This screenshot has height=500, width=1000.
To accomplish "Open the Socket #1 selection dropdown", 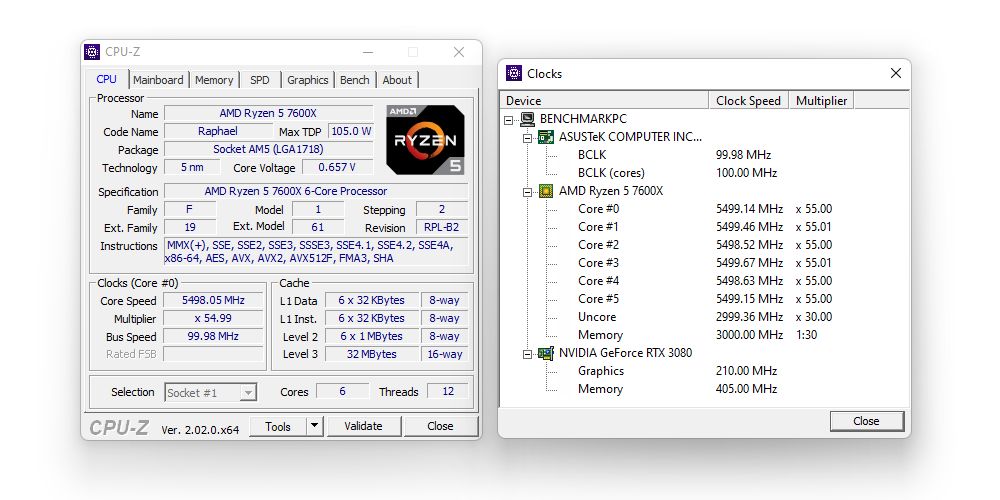I will tap(248, 392).
